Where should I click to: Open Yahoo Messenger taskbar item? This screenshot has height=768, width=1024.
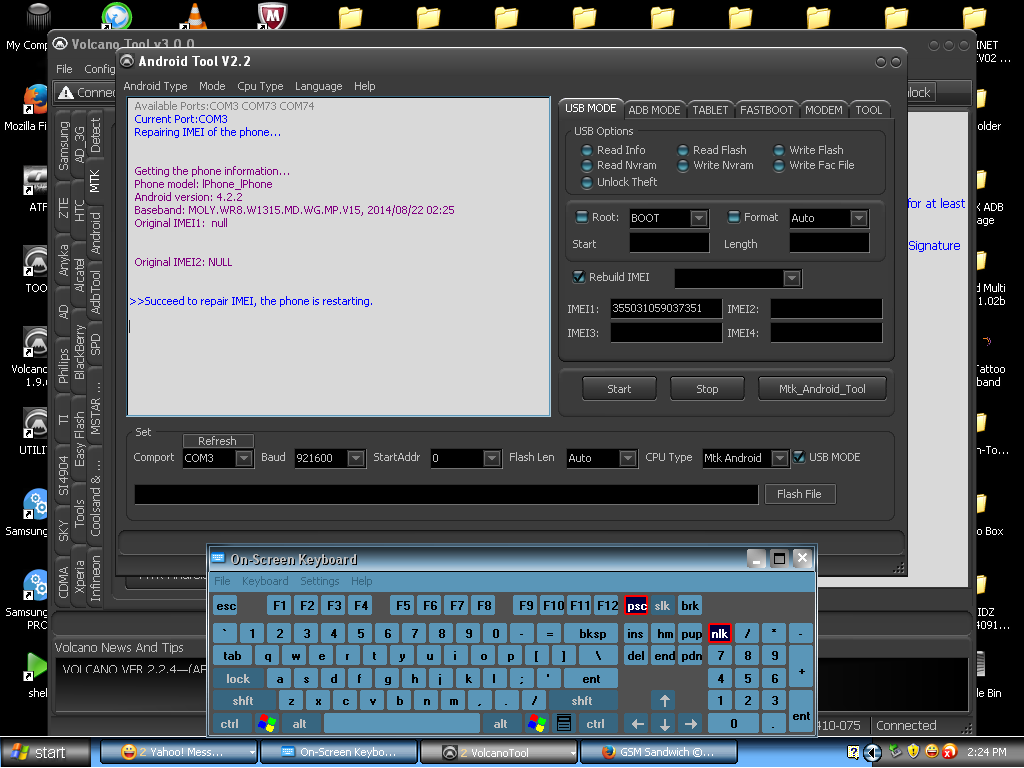(x=179, y=752)
